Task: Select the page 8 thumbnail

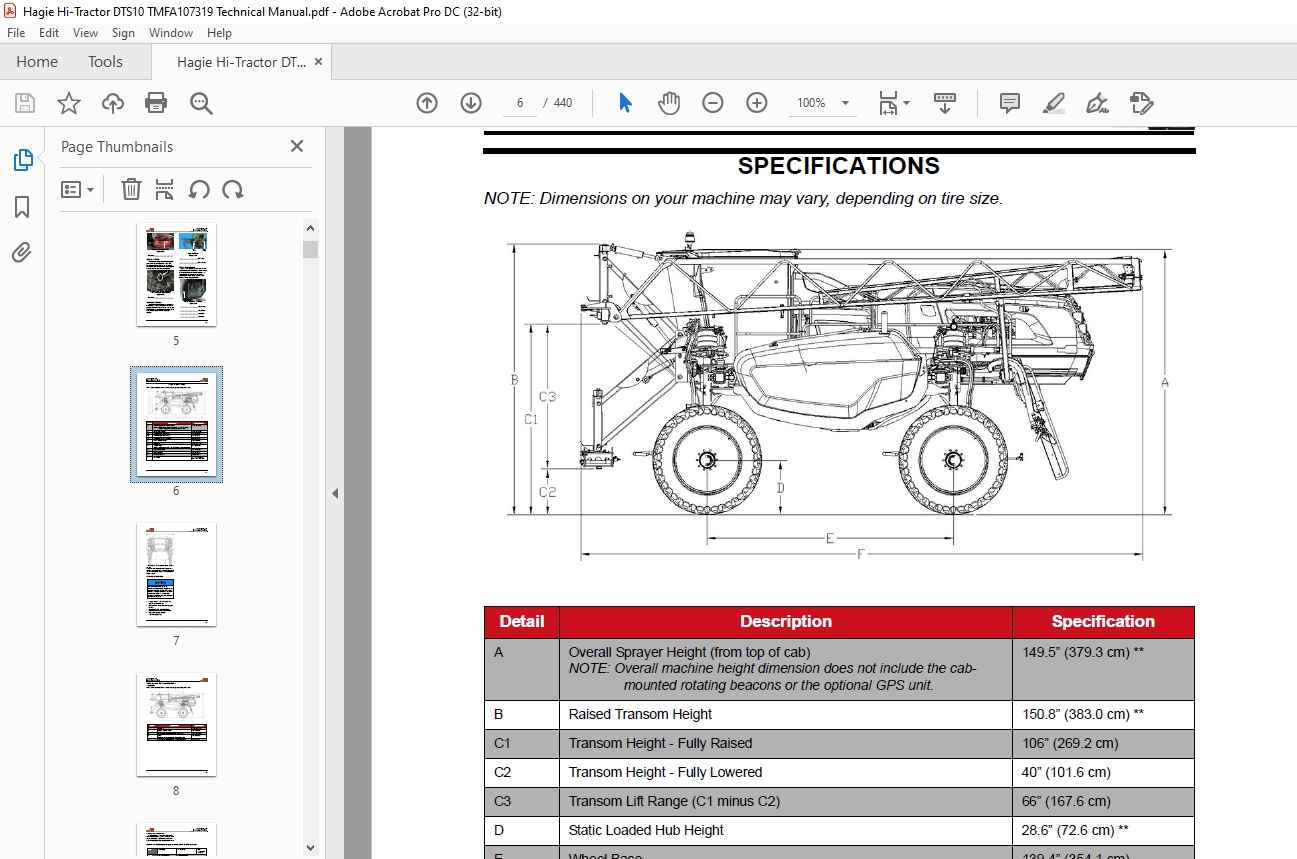Action: (x=176, y=724)
